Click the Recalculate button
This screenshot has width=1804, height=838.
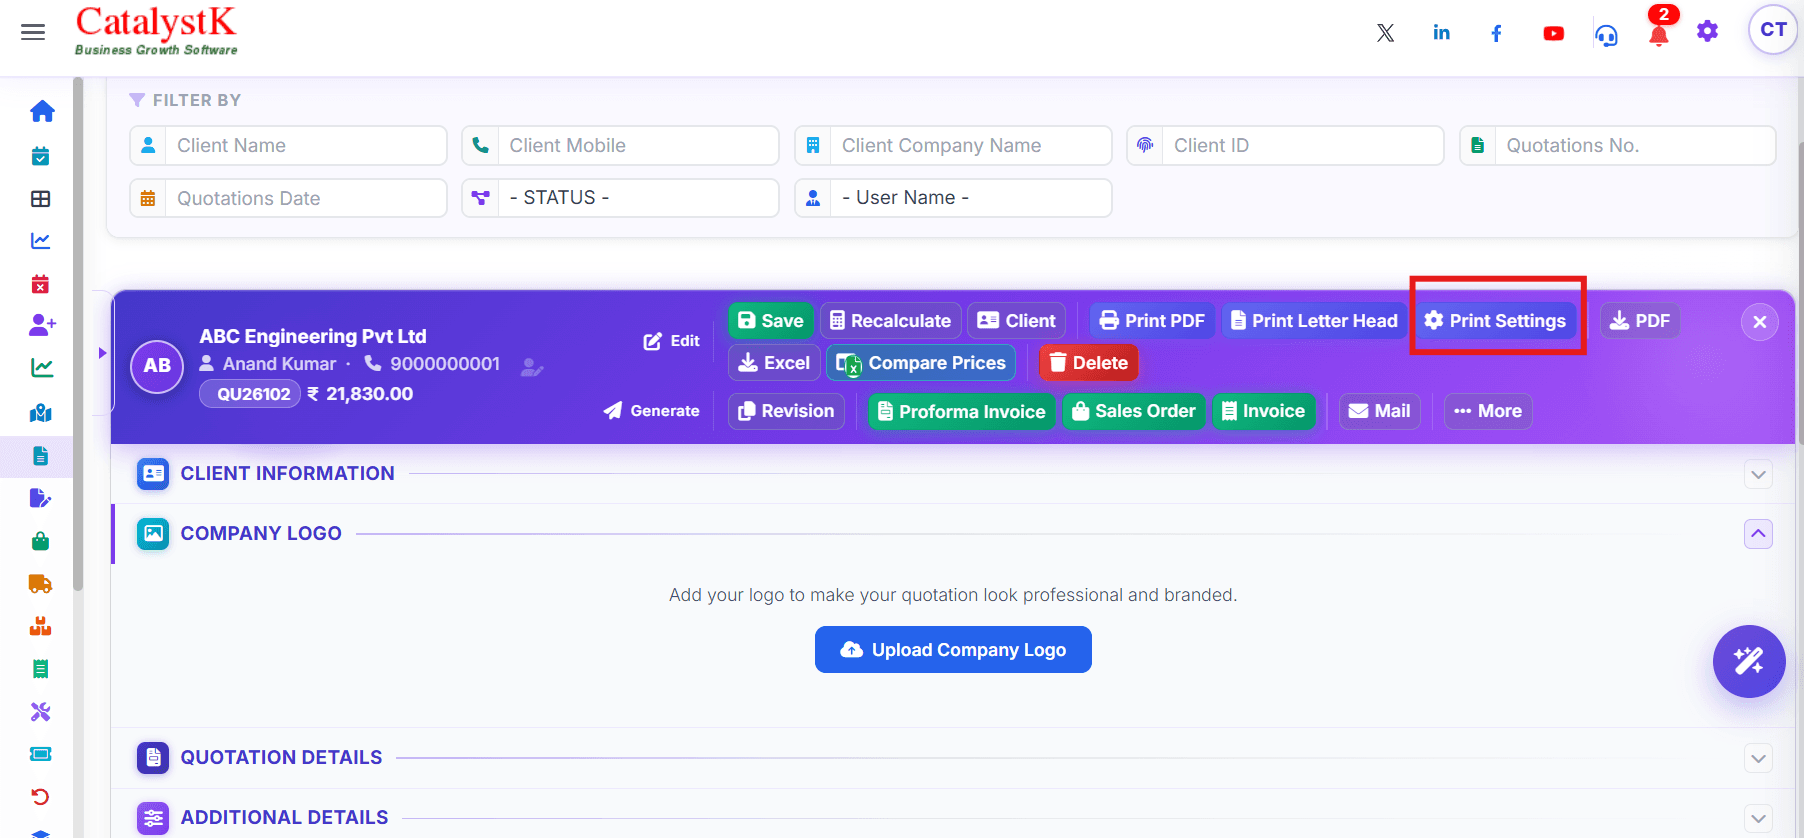point(891,321)
